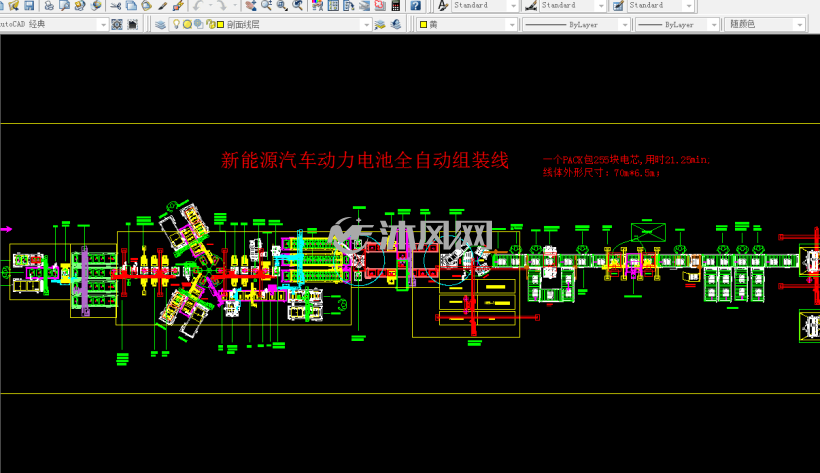820x473 pixels.
Task: Click the Open file icon
Action: (x=14, y=5)
